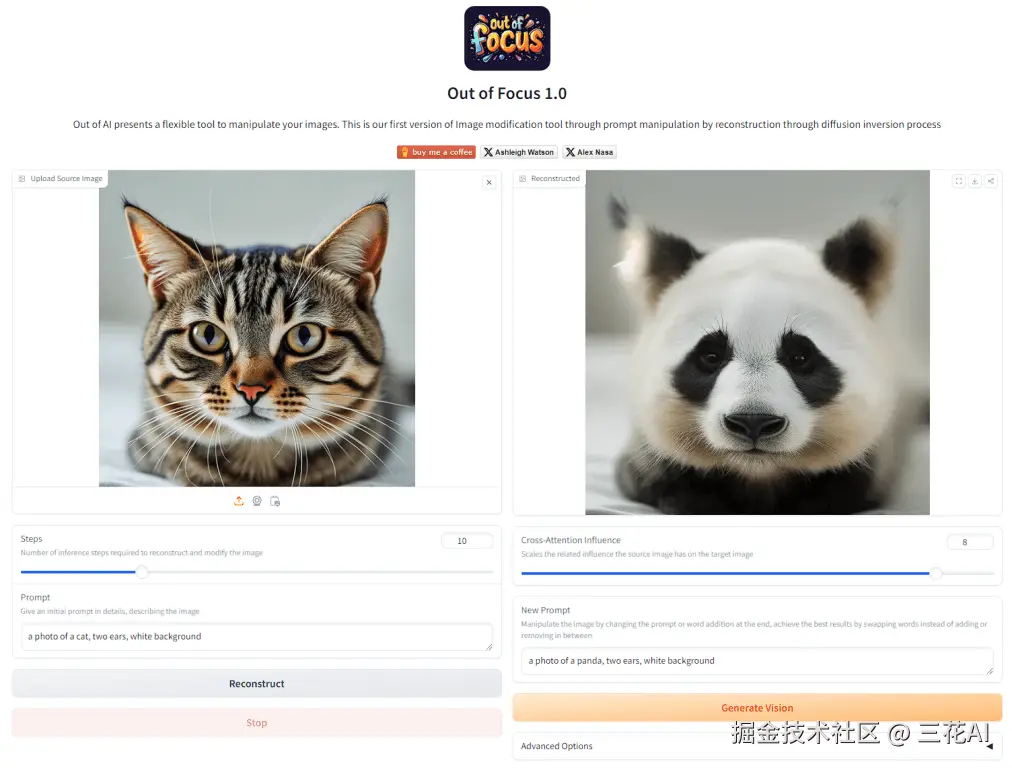Click the "Number of inference steps" description

[x=141, y=553]
